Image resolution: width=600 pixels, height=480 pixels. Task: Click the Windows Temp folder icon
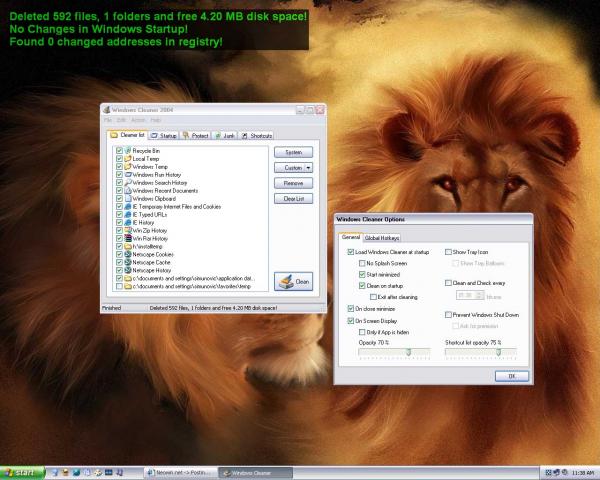(x=128, y=167)
